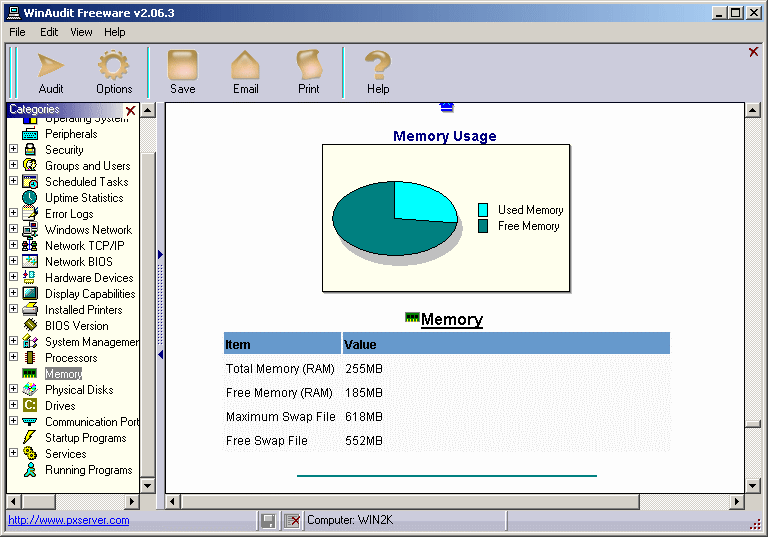Viewport: 768px width, 537px height.
Task: Expand the Security tree node
Action: 13,150
